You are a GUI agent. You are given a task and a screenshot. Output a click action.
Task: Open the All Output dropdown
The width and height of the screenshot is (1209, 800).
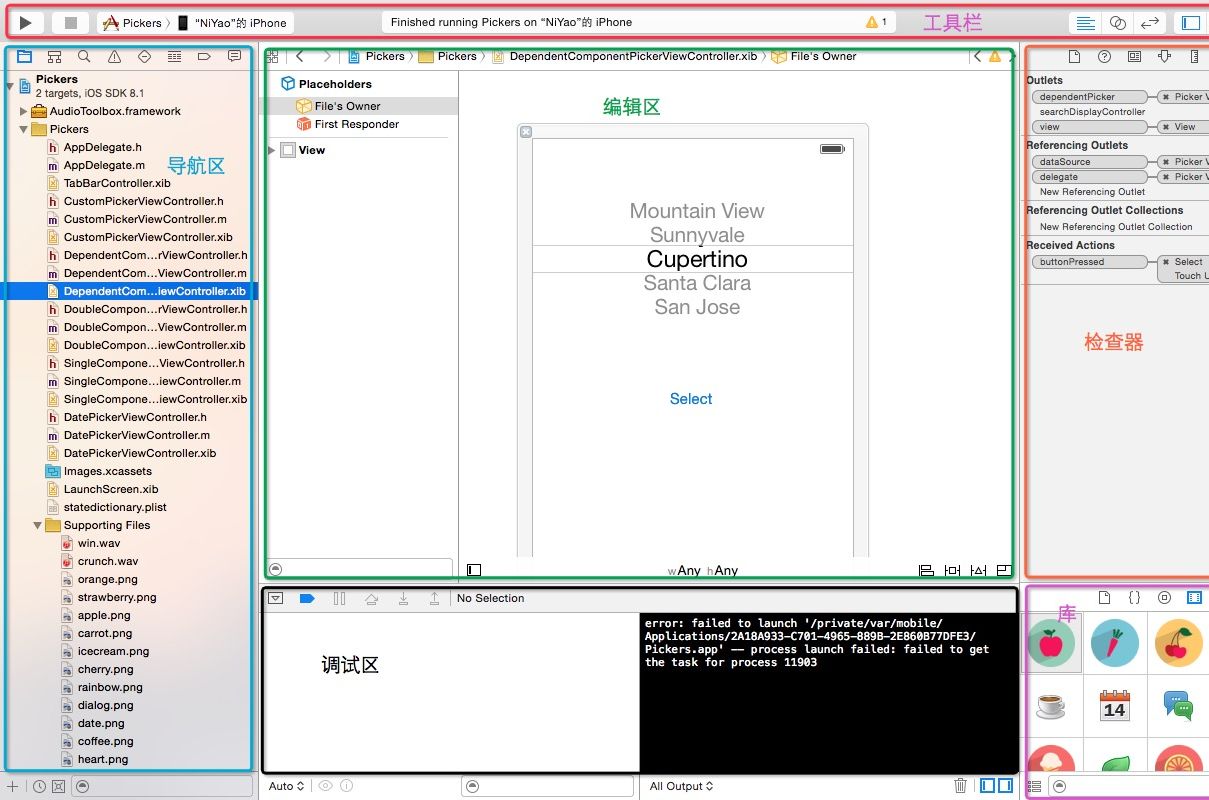tap(680, 786)
